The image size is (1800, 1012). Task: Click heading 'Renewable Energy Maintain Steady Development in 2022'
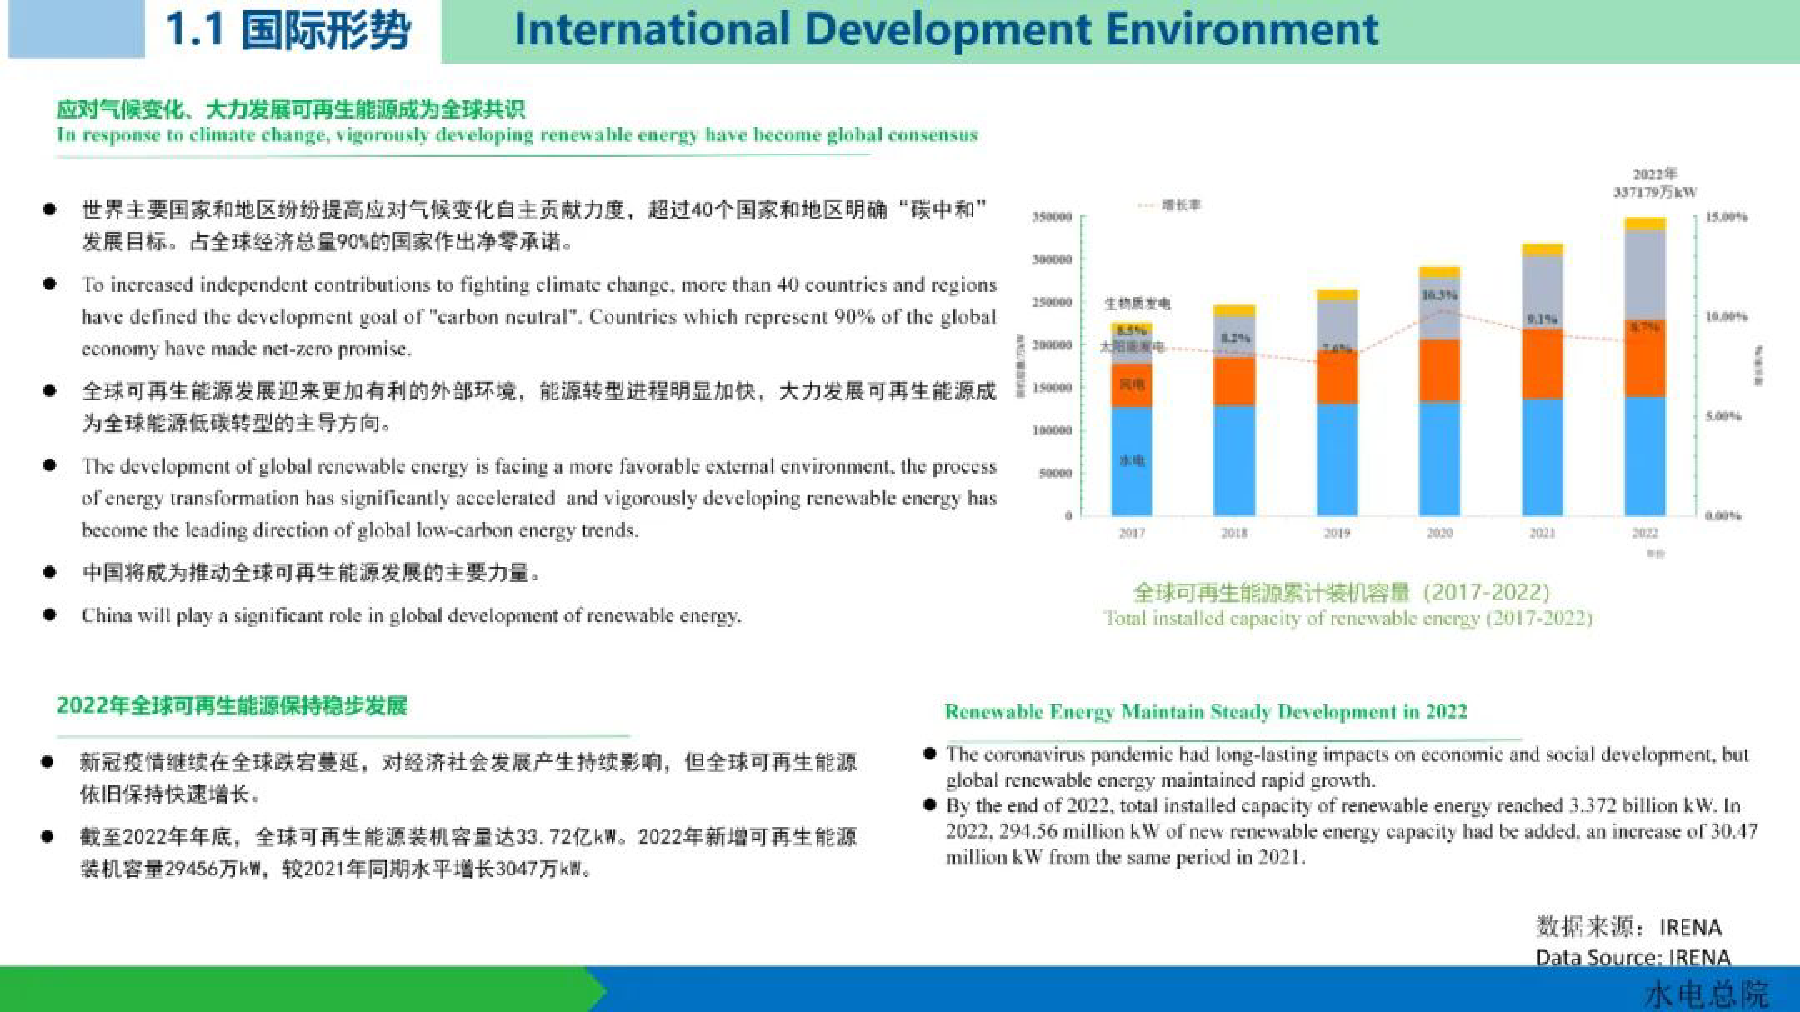1206,711
